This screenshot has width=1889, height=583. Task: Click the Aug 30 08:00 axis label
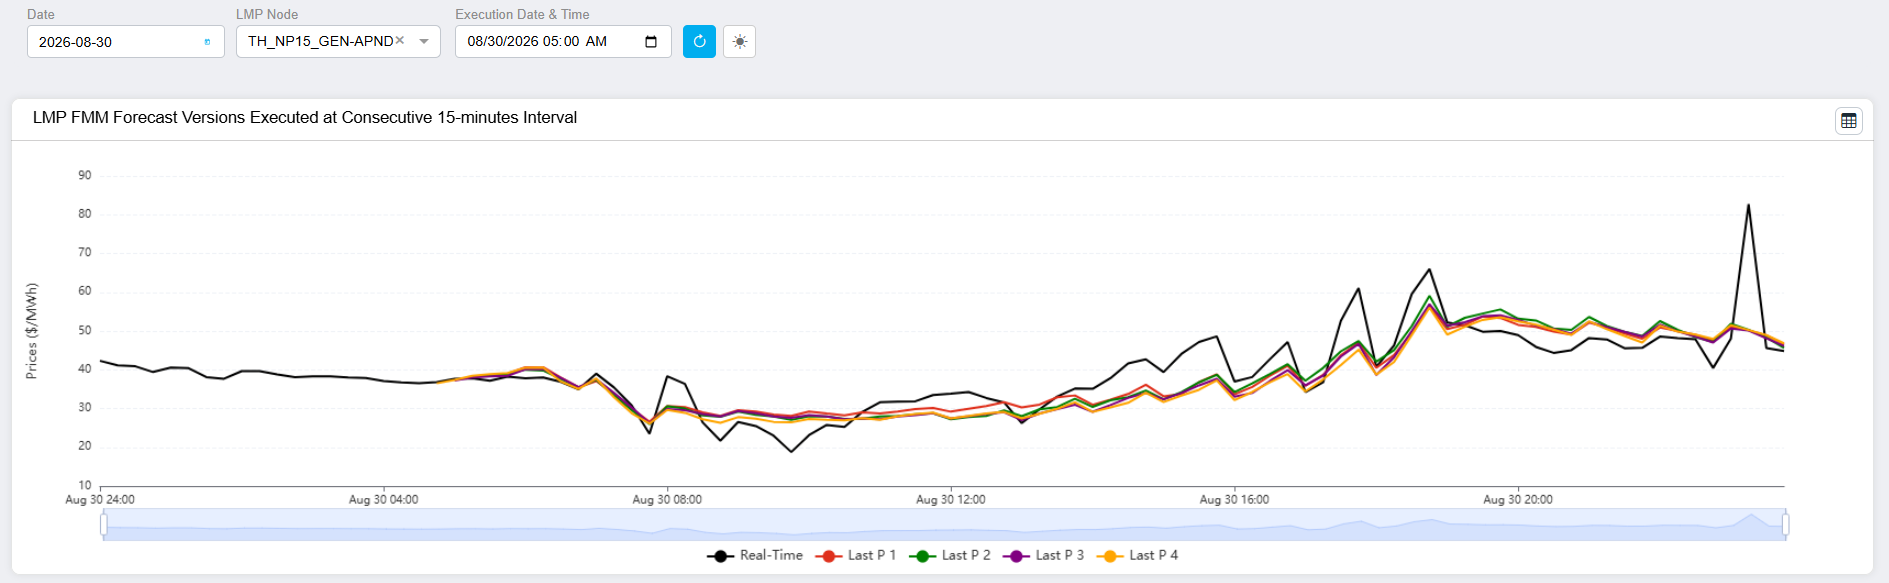[x=667, y=499]
